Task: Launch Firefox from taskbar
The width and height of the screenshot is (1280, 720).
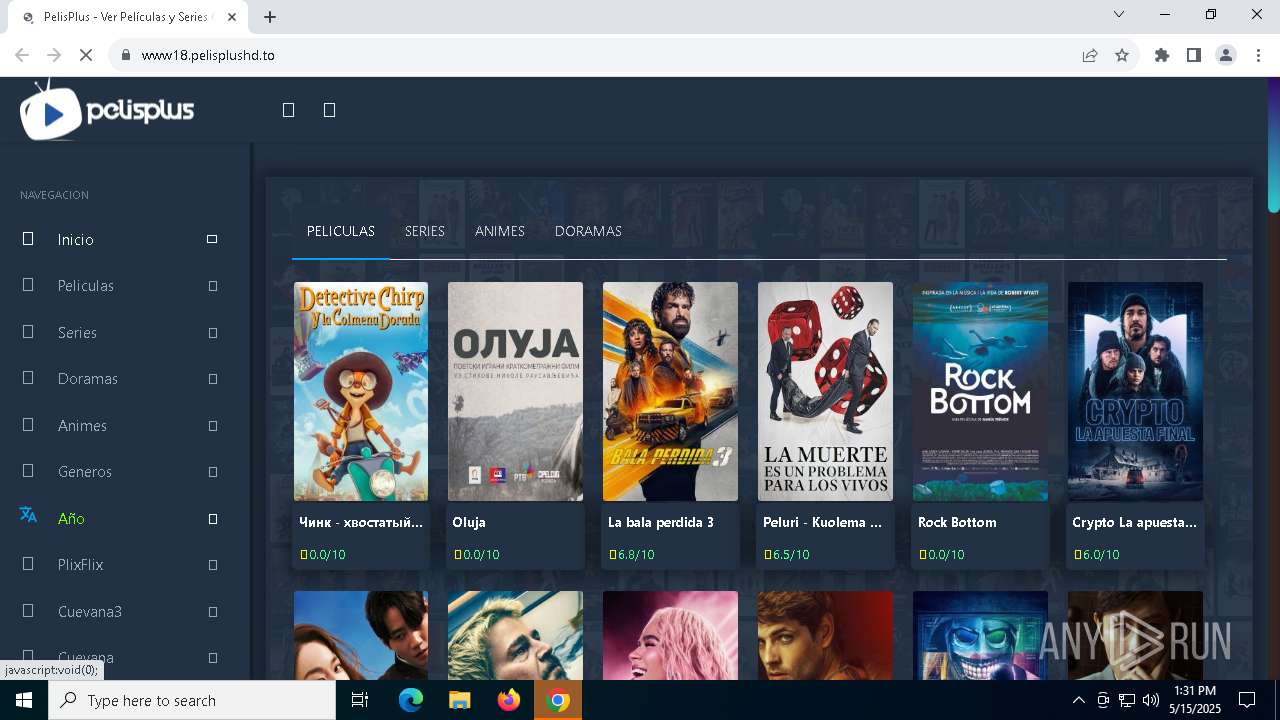Action: (x=509, y=700)
